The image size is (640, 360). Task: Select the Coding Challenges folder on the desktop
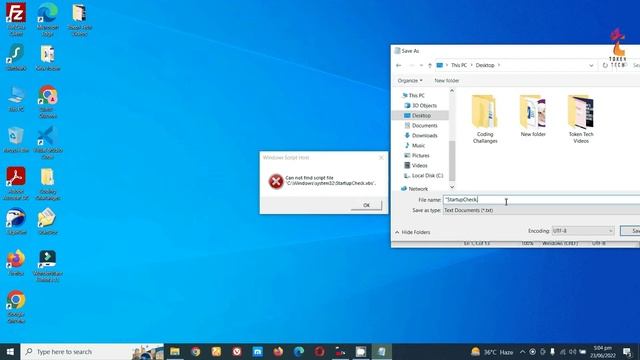click(48, 184)
